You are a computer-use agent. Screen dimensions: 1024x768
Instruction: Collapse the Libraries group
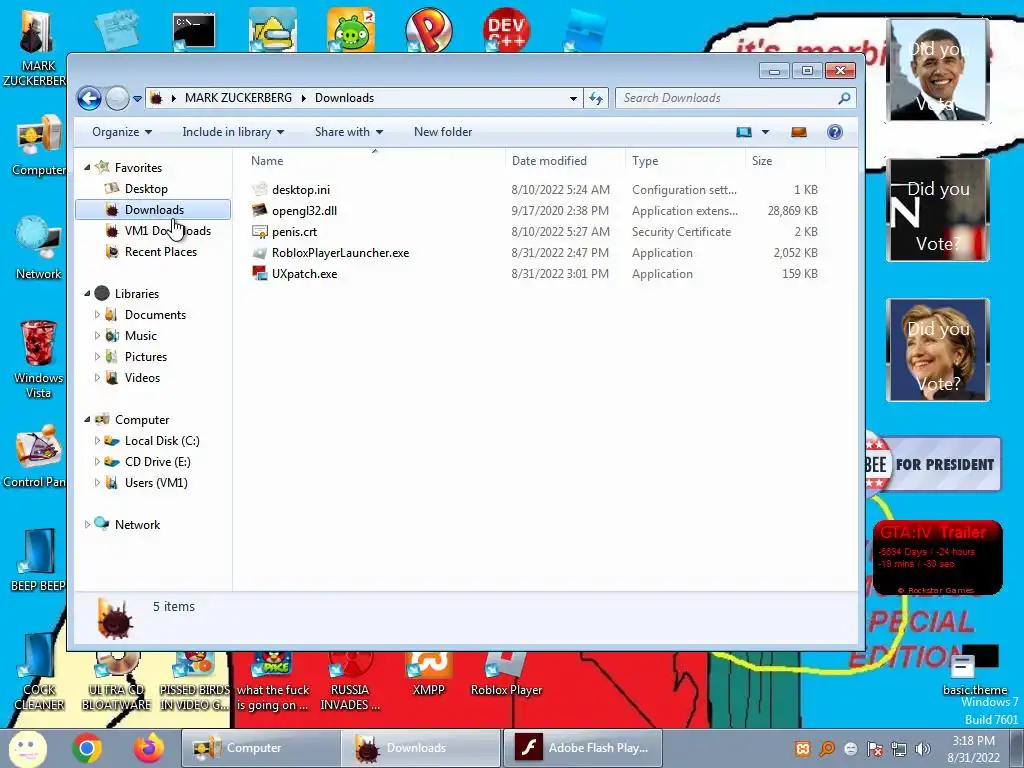coord(88,294)
